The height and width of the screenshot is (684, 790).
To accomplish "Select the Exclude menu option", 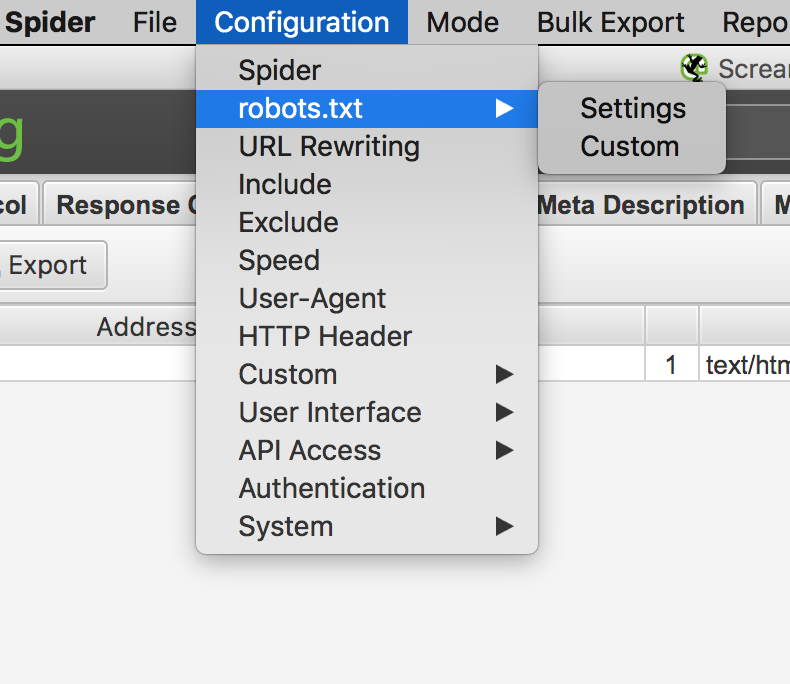I will click(x=288, y=222).
